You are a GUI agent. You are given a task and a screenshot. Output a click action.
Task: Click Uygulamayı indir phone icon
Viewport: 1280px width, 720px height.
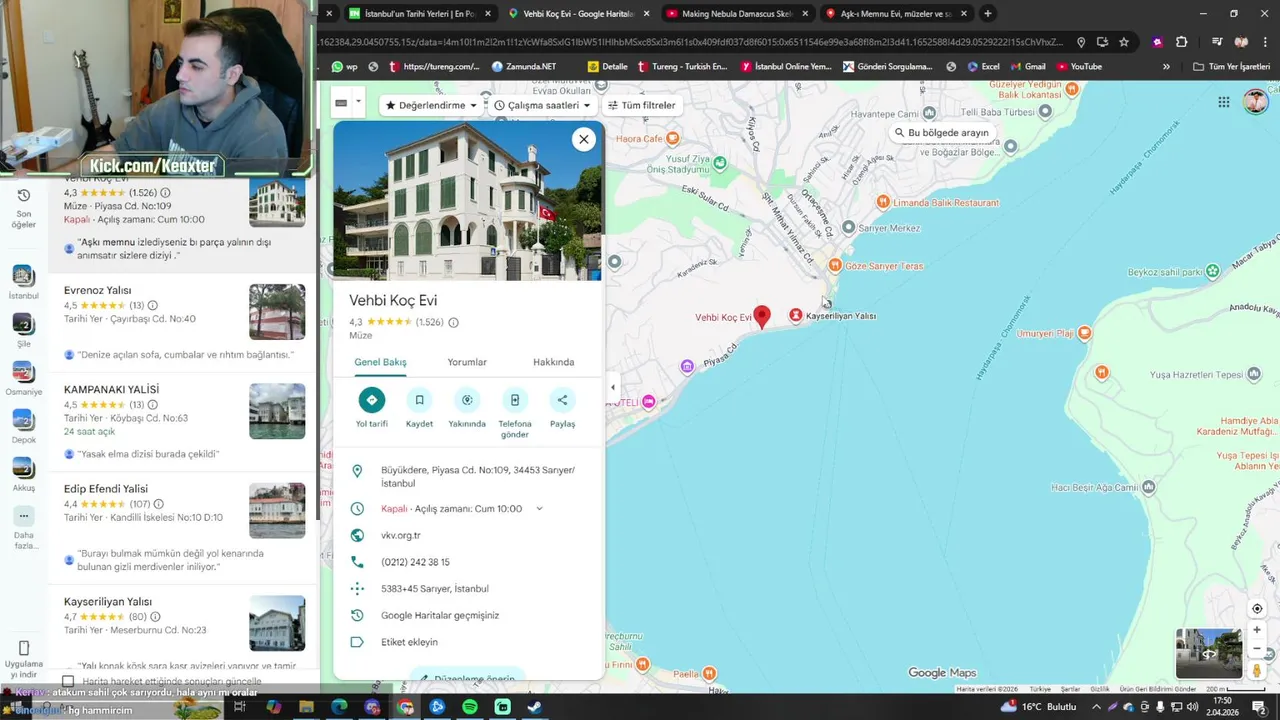coord(24,648)
